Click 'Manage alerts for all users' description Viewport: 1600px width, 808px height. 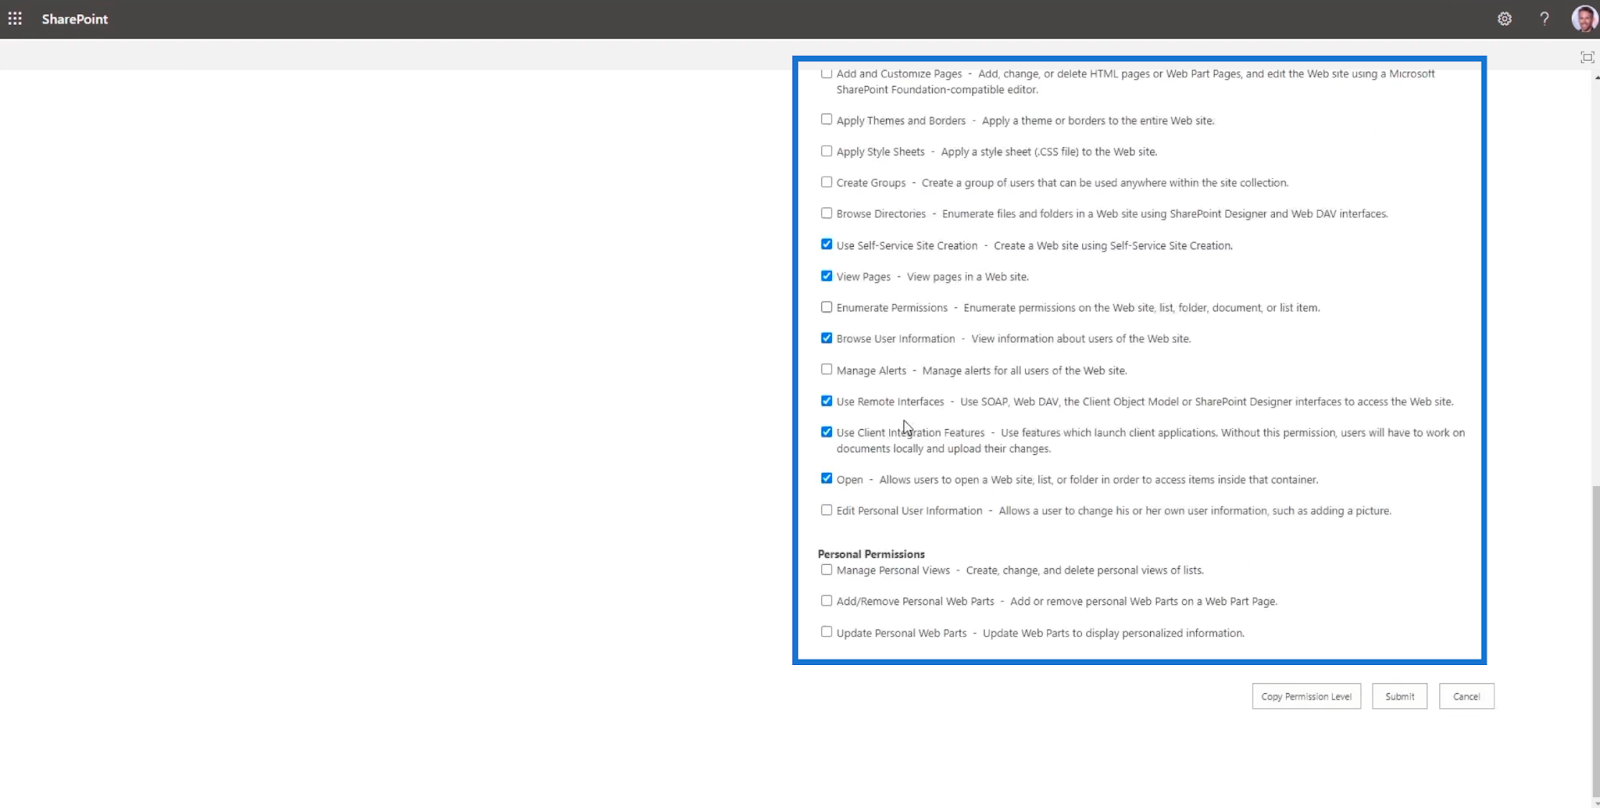(x=1024, y=371)
